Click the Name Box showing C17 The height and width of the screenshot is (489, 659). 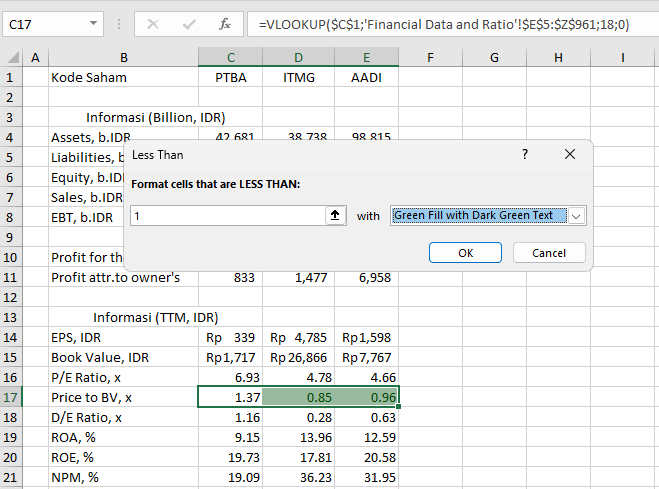(45, 23)
